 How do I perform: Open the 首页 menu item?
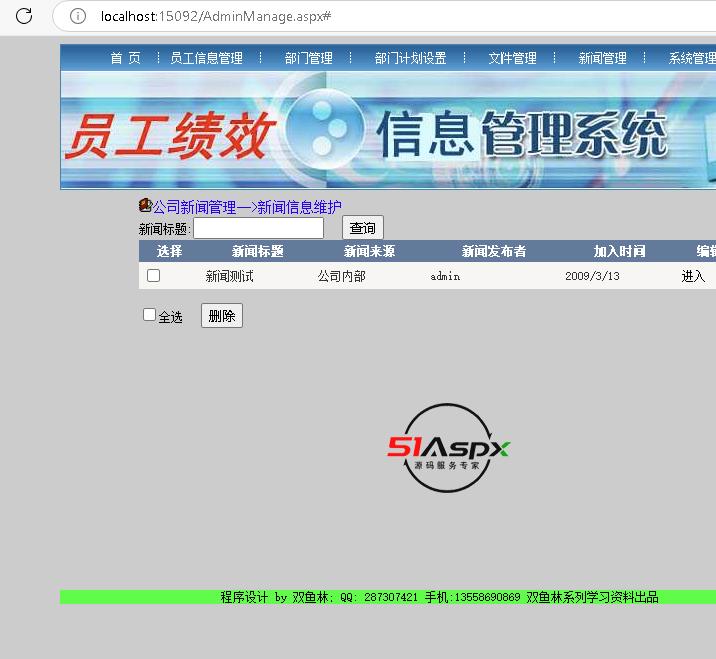[125, 58]
